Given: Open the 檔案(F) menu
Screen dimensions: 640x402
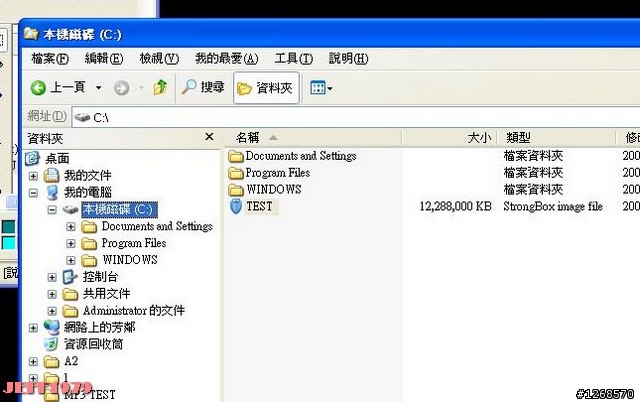Looking at the screenshot, I should coord(50,59).
